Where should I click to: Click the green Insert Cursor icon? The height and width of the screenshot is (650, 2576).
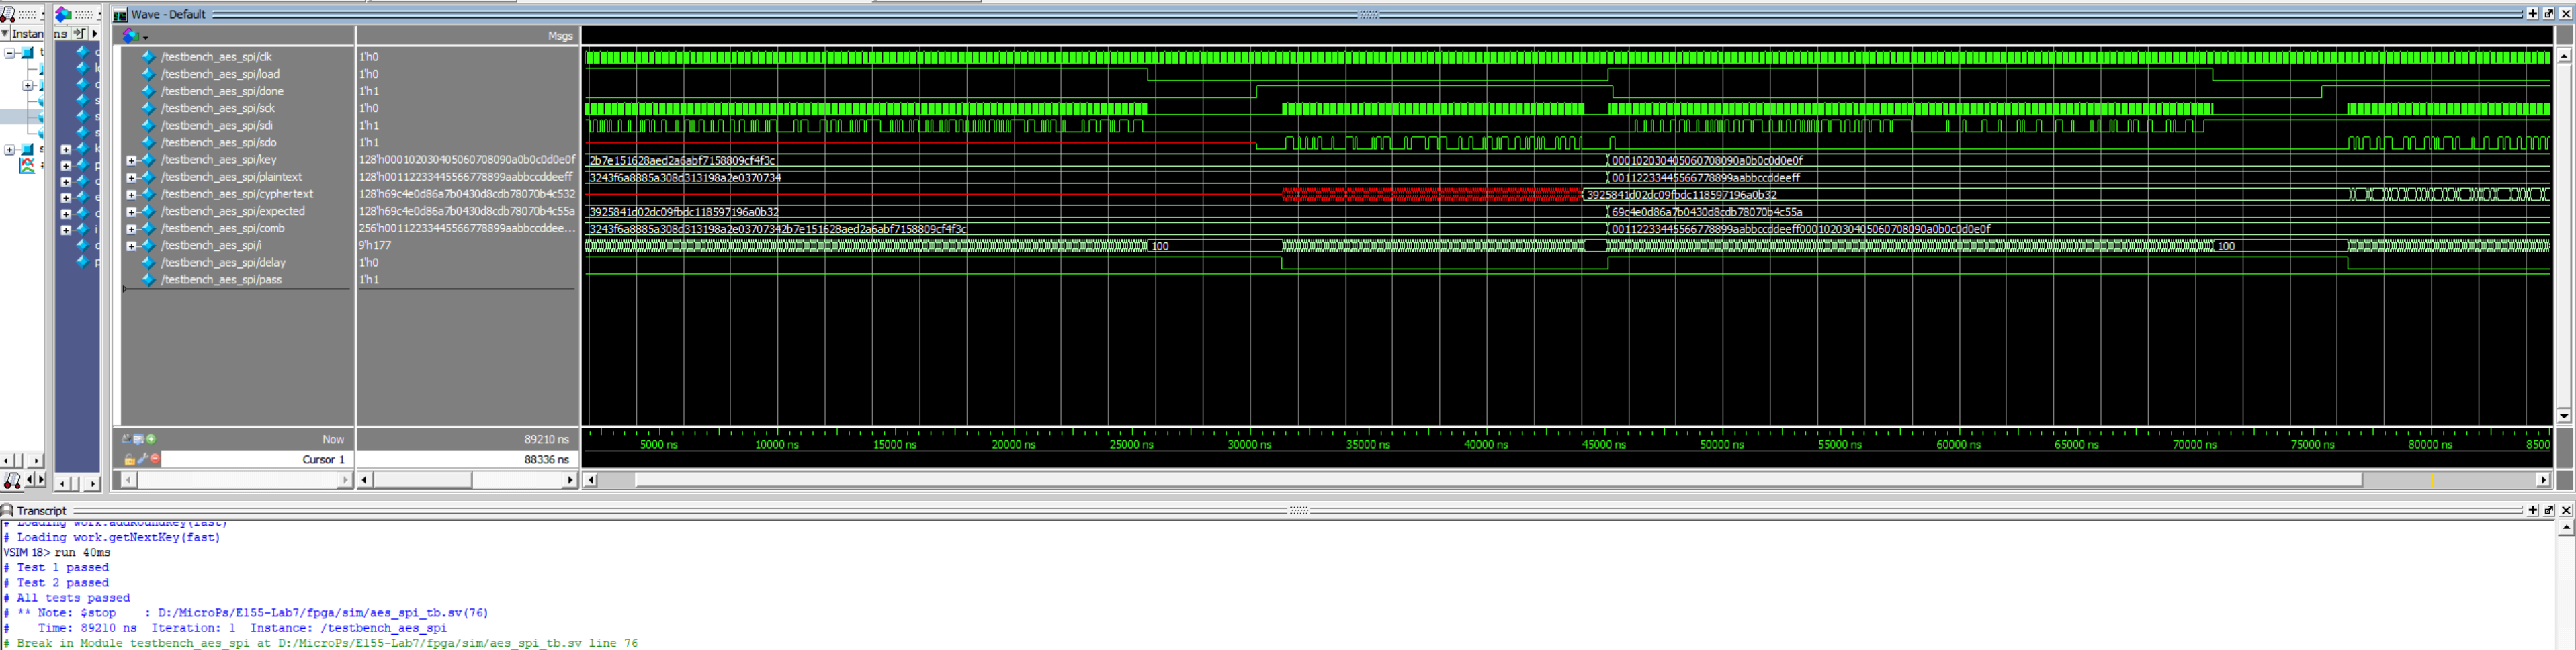pos(151,439)
